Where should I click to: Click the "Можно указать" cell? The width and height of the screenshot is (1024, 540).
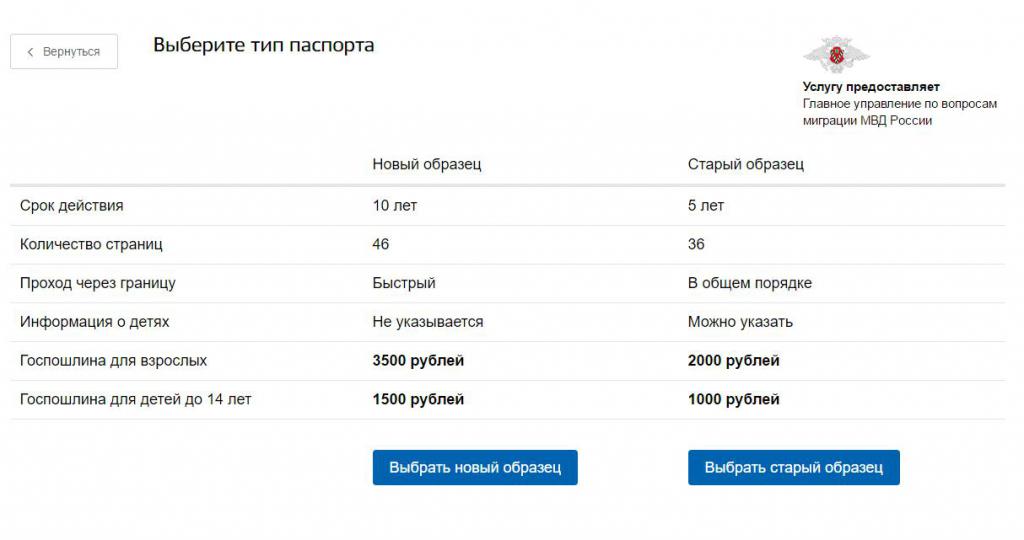tap(740, 322)
